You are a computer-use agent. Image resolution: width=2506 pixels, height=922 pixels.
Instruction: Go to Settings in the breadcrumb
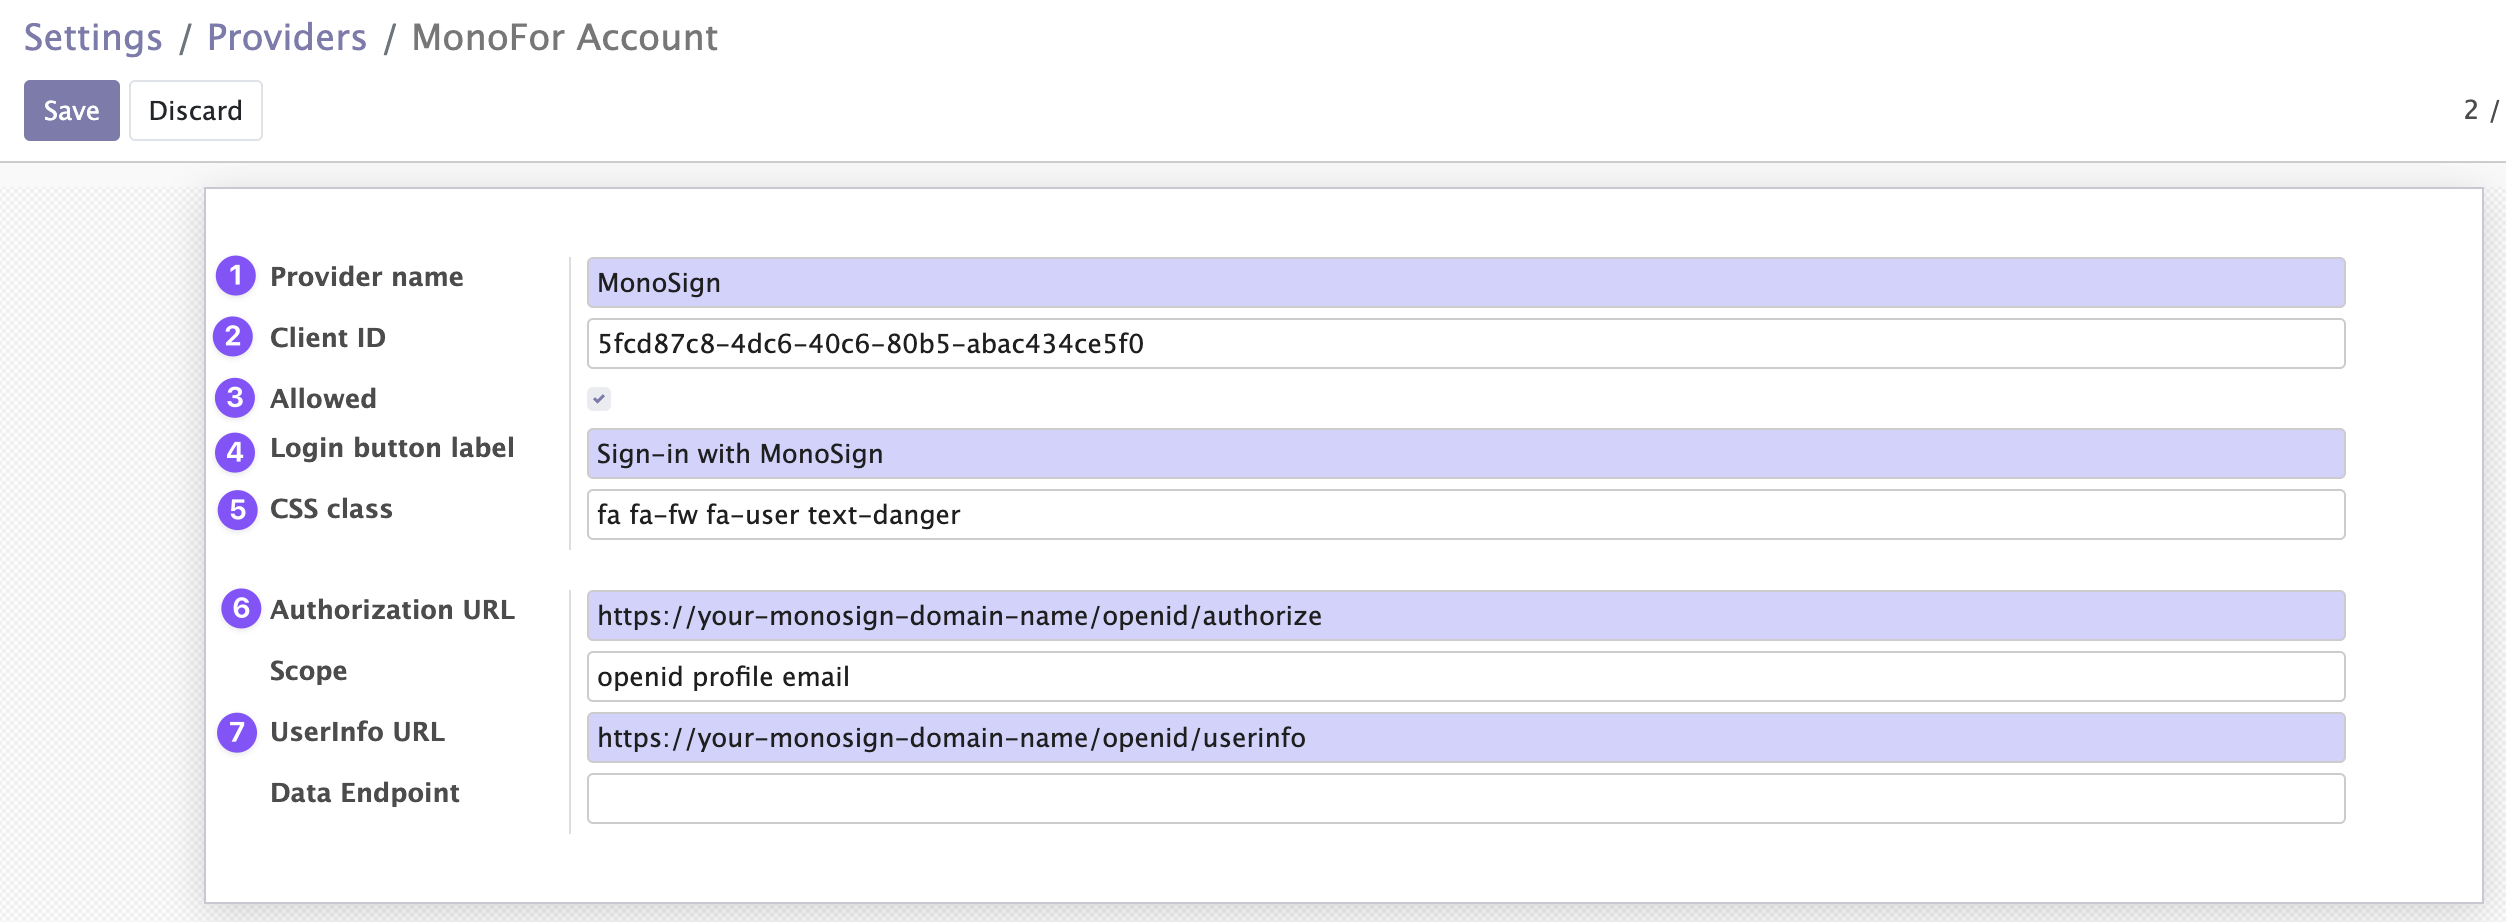point(93,37)
